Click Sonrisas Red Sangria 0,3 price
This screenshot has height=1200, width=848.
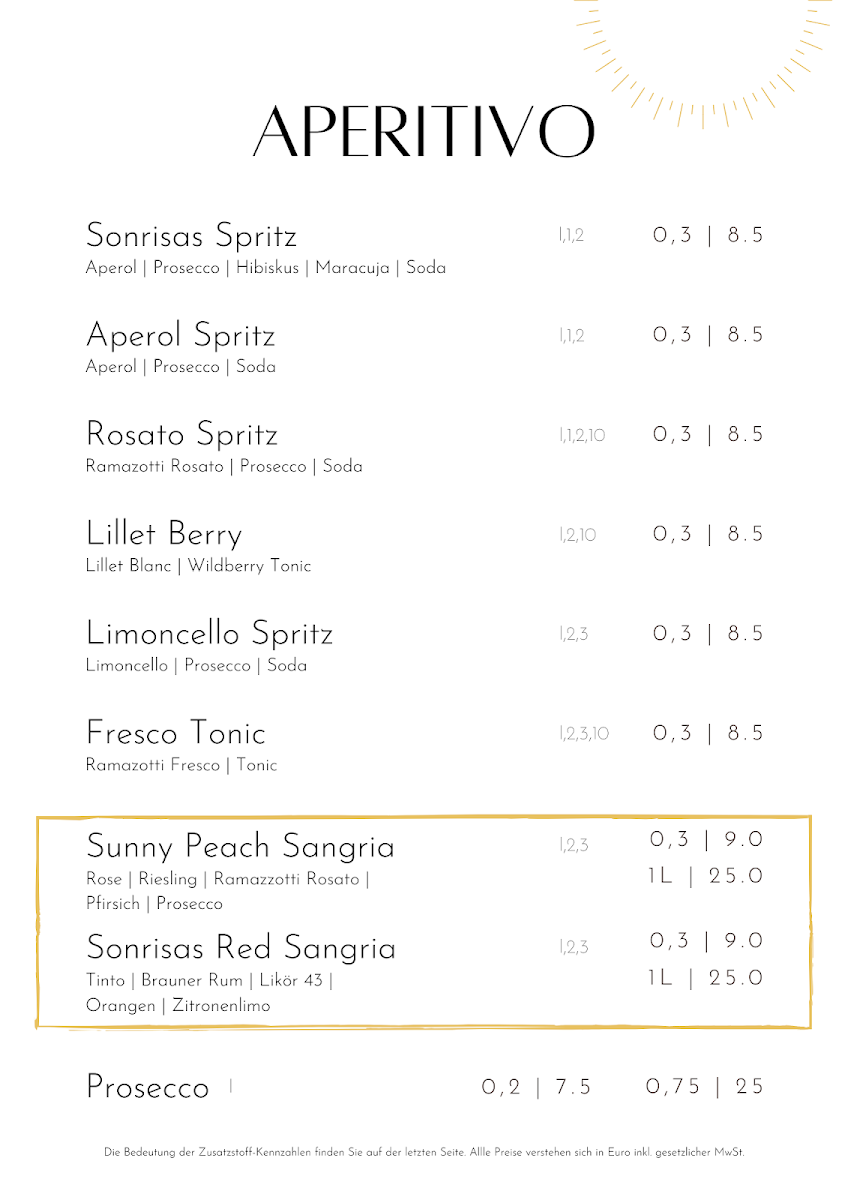coord(707,941)
